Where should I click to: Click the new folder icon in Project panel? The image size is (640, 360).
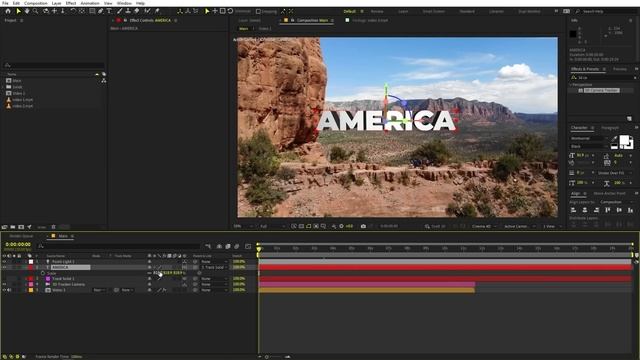13,227
